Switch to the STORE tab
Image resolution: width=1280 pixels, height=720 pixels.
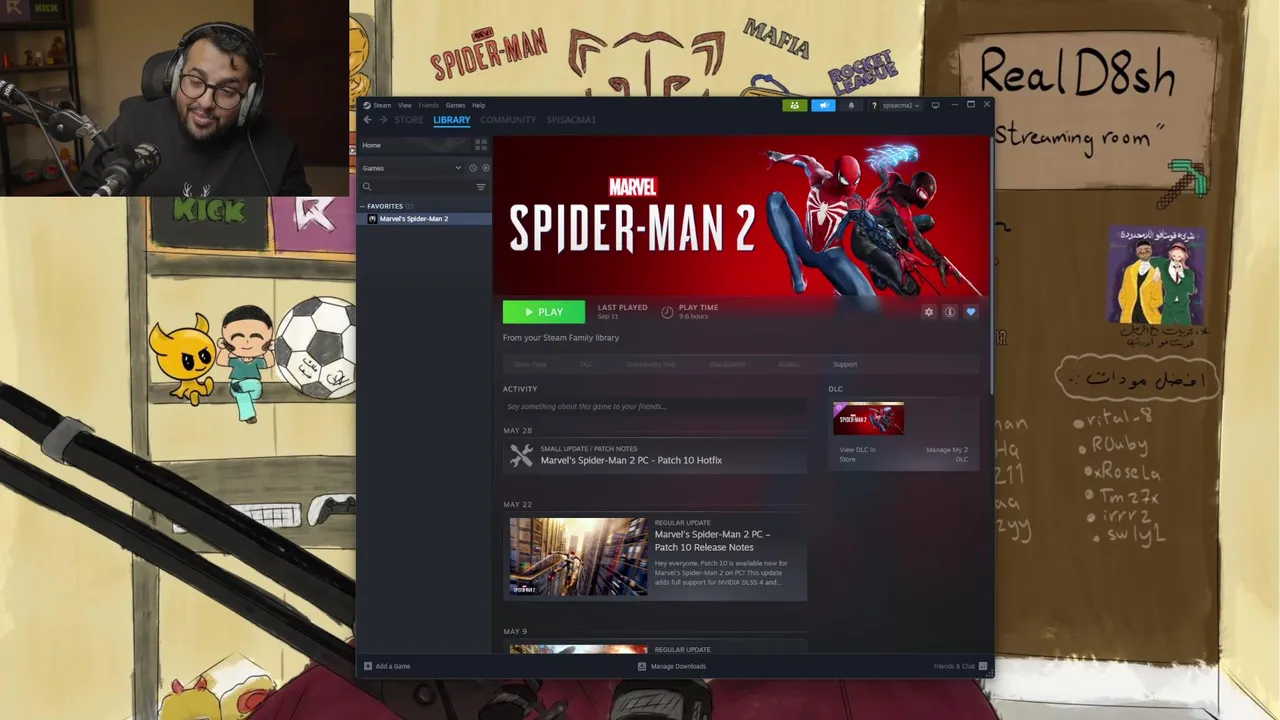(408, 120)
